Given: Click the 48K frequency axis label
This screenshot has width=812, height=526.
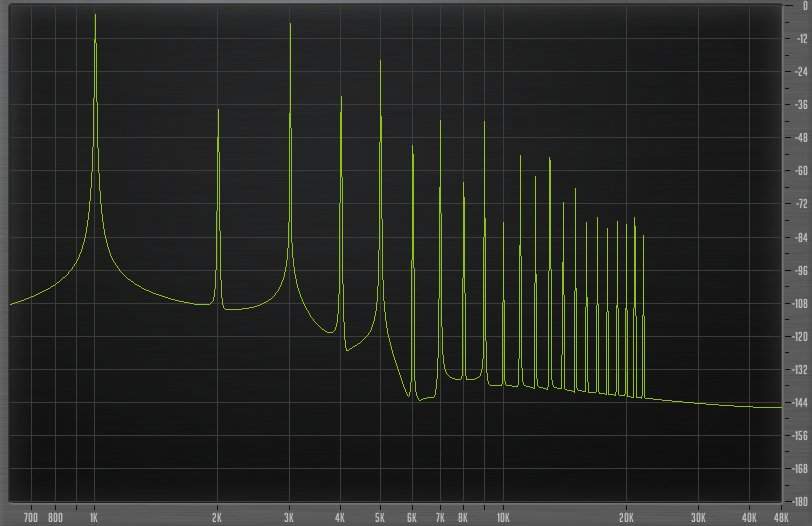Looking at the screenshot, I should (781, 518).
